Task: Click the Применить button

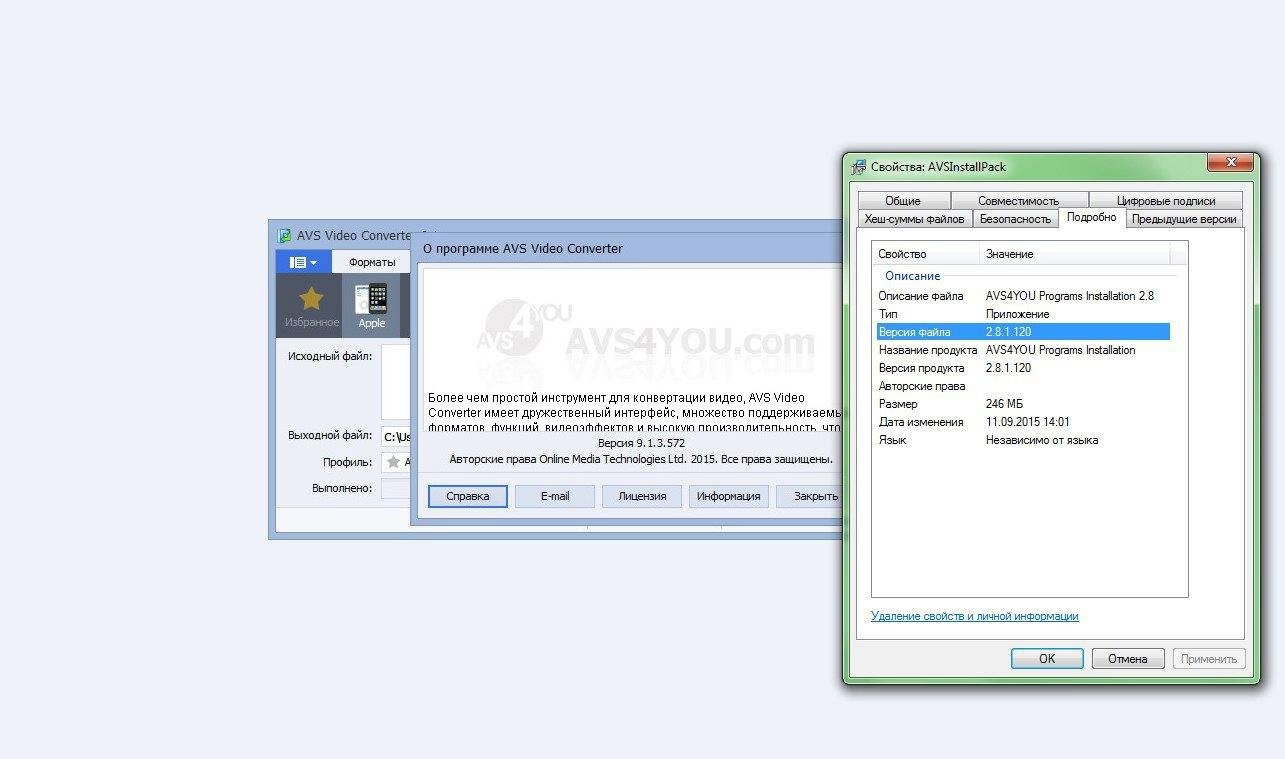Action: (1209, 659)
